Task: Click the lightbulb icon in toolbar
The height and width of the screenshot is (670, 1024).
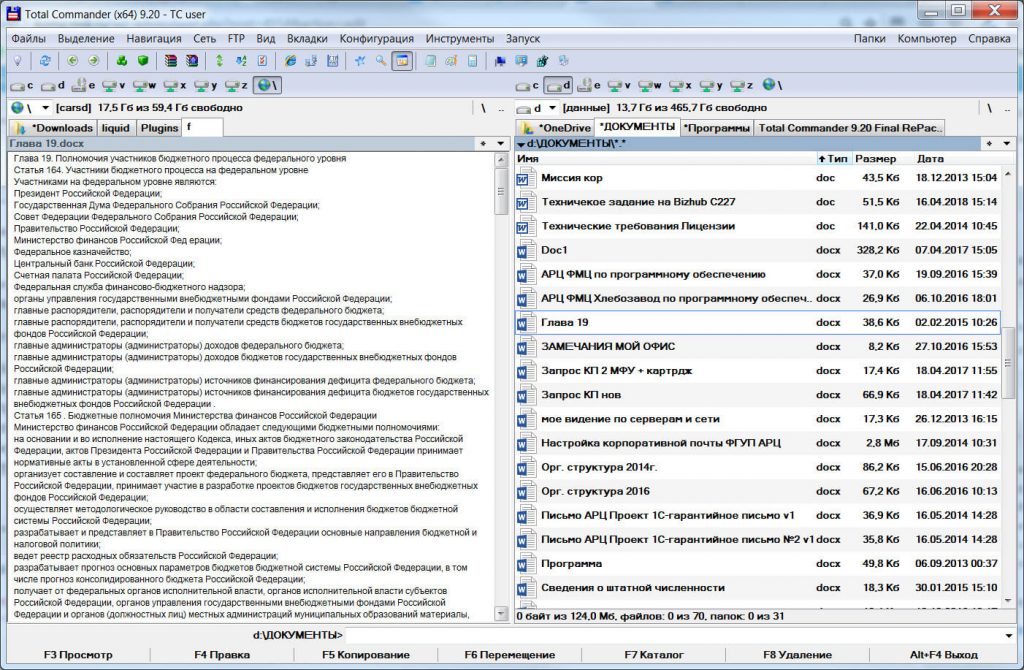Action: pos(17,61)
